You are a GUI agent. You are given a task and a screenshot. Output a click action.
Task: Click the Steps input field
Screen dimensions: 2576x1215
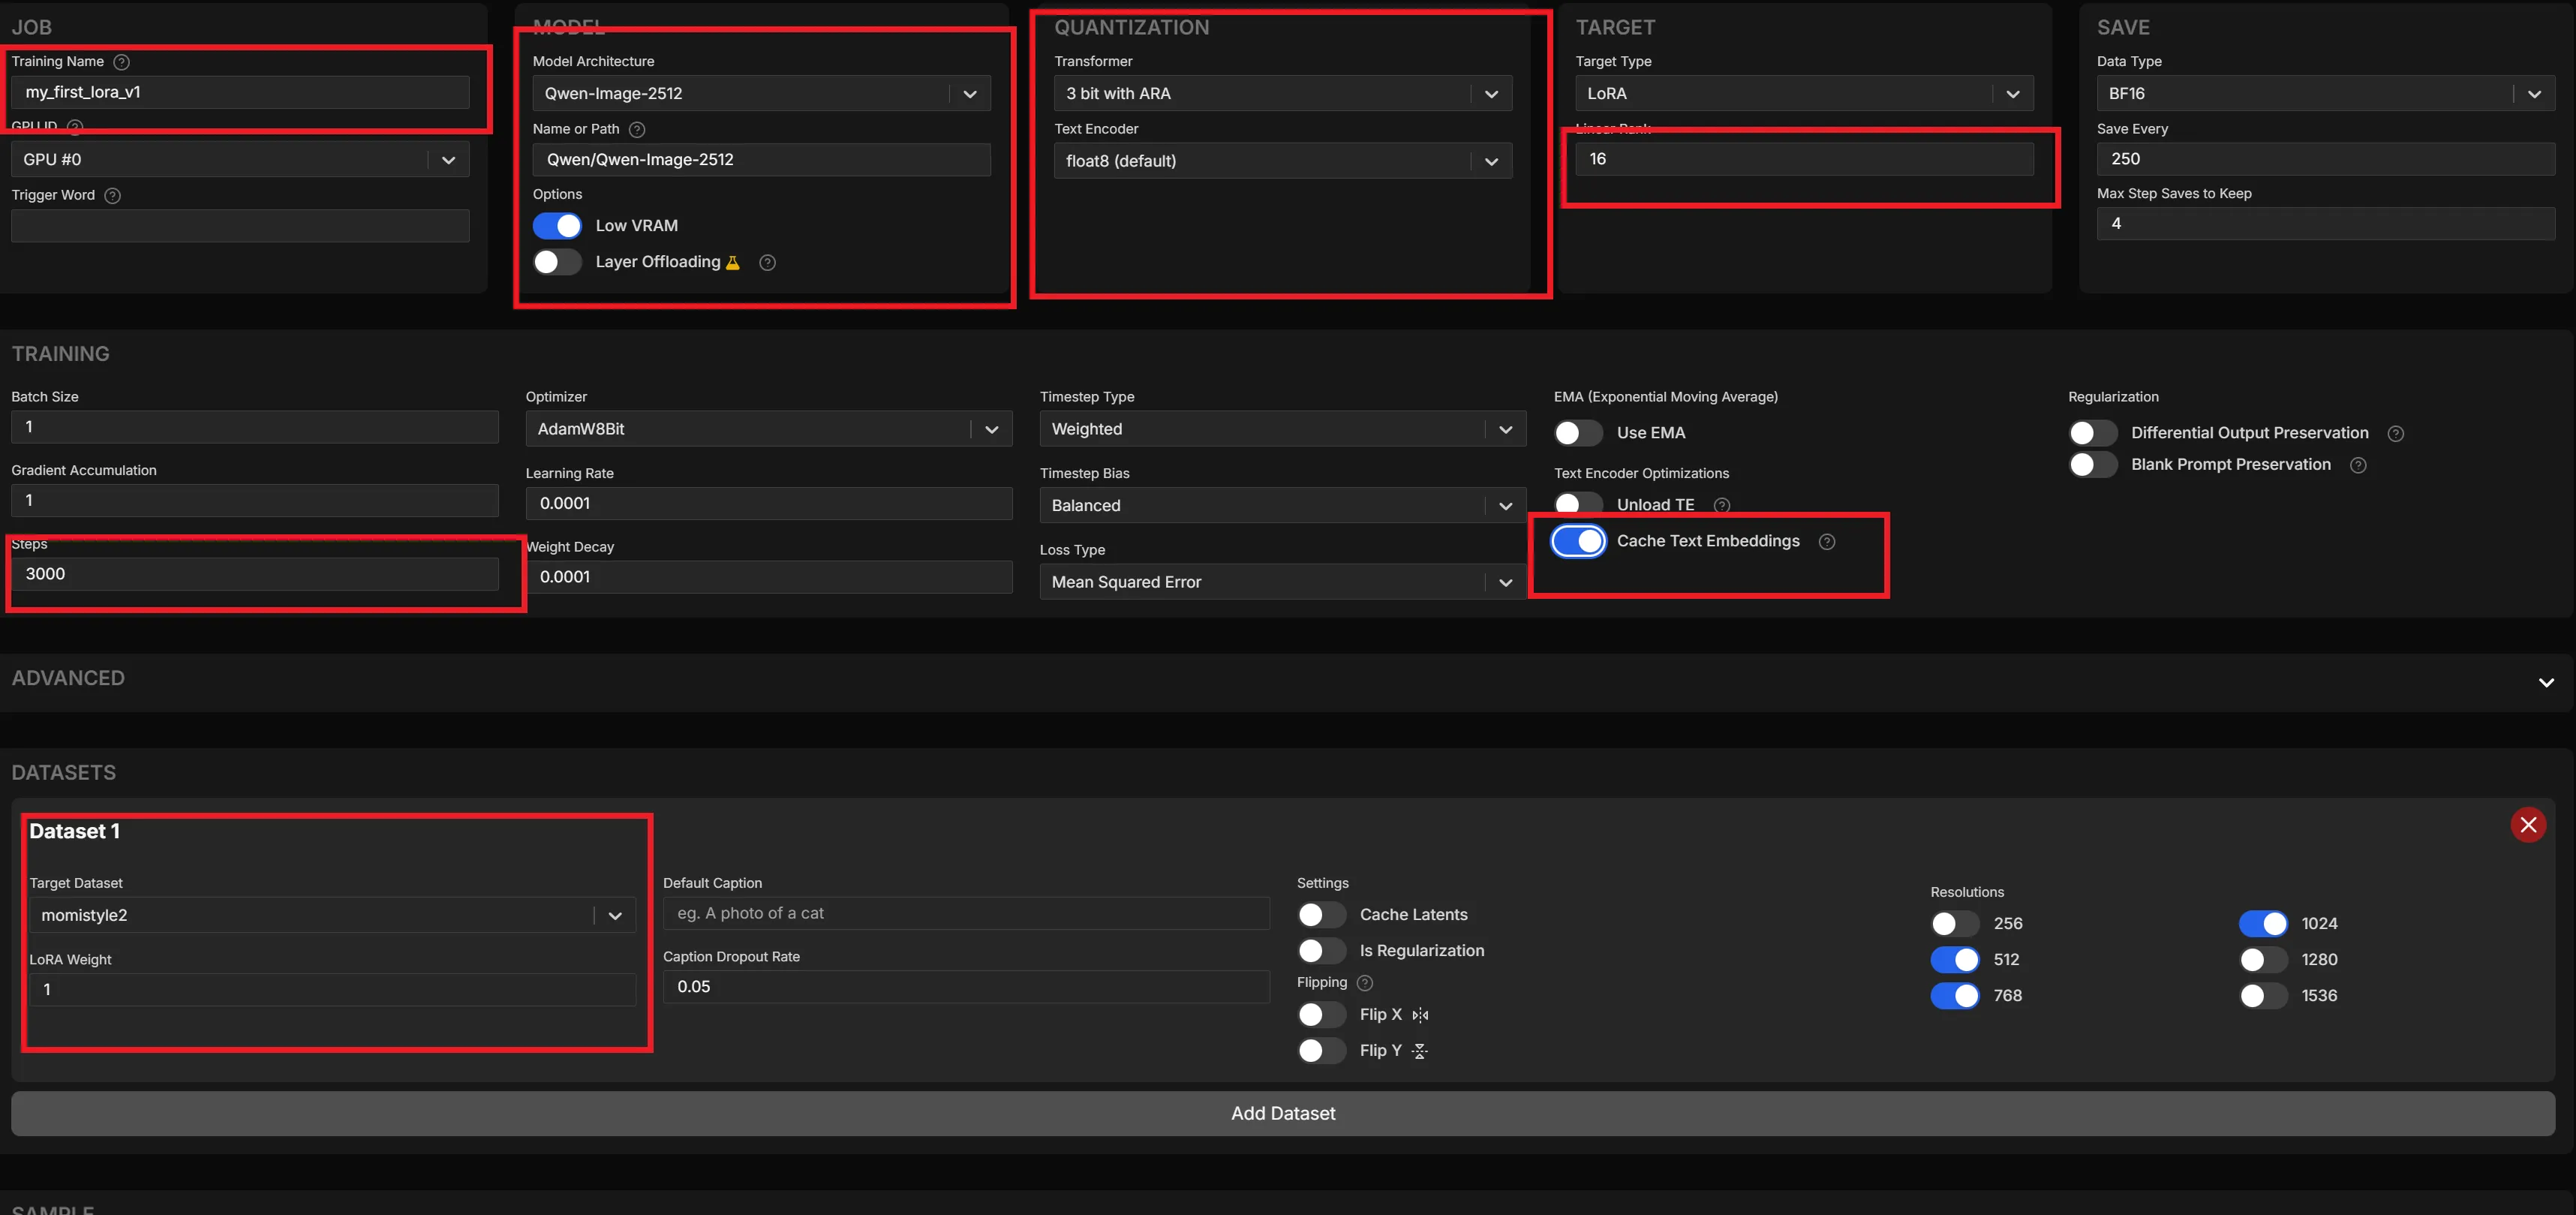point(255,574)
